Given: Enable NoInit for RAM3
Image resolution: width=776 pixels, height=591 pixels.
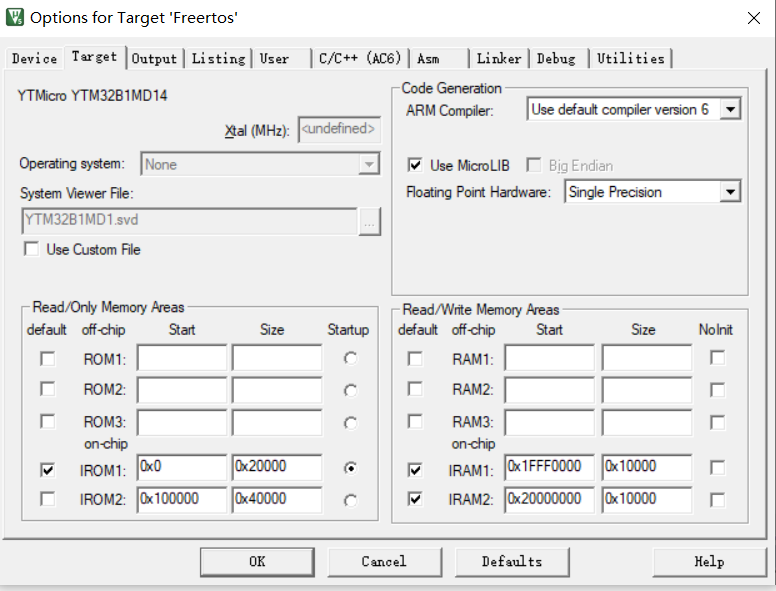Looking at the screenshot, I should (x=717, y=422).
